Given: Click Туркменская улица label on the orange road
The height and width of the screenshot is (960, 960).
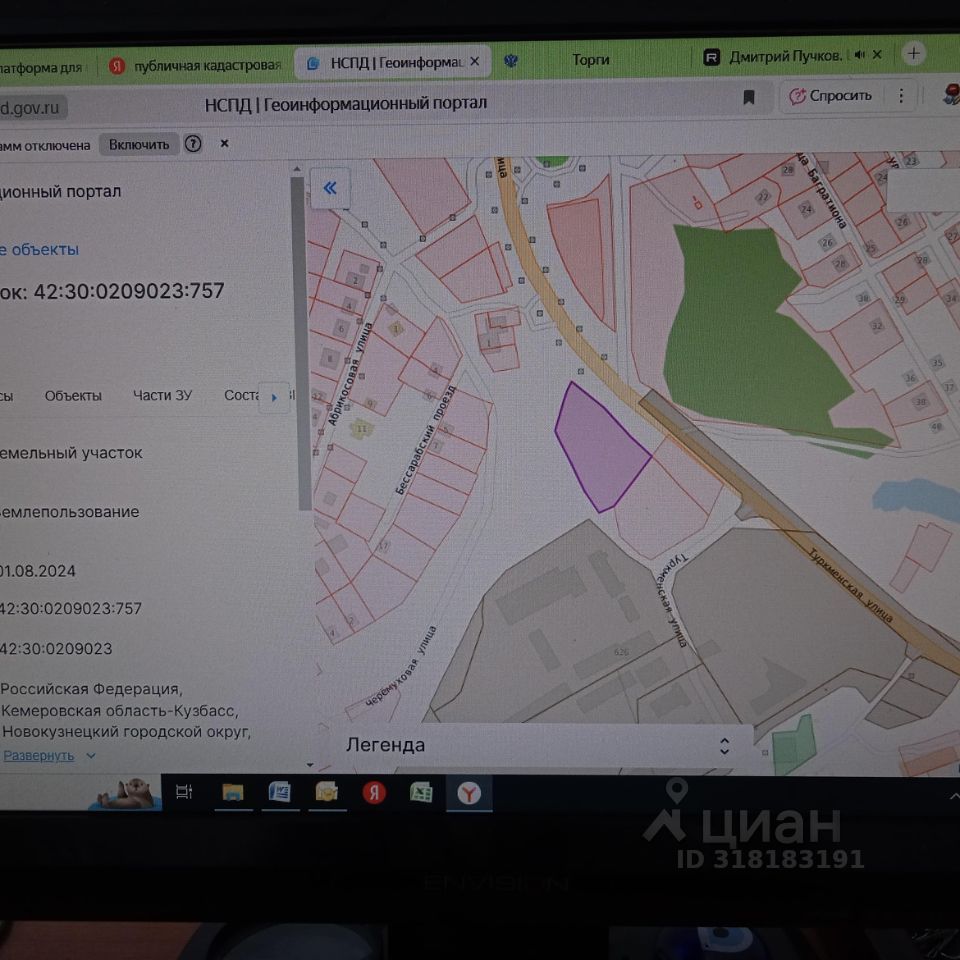Looking at the screenshot, I should [x=850, y=586].
